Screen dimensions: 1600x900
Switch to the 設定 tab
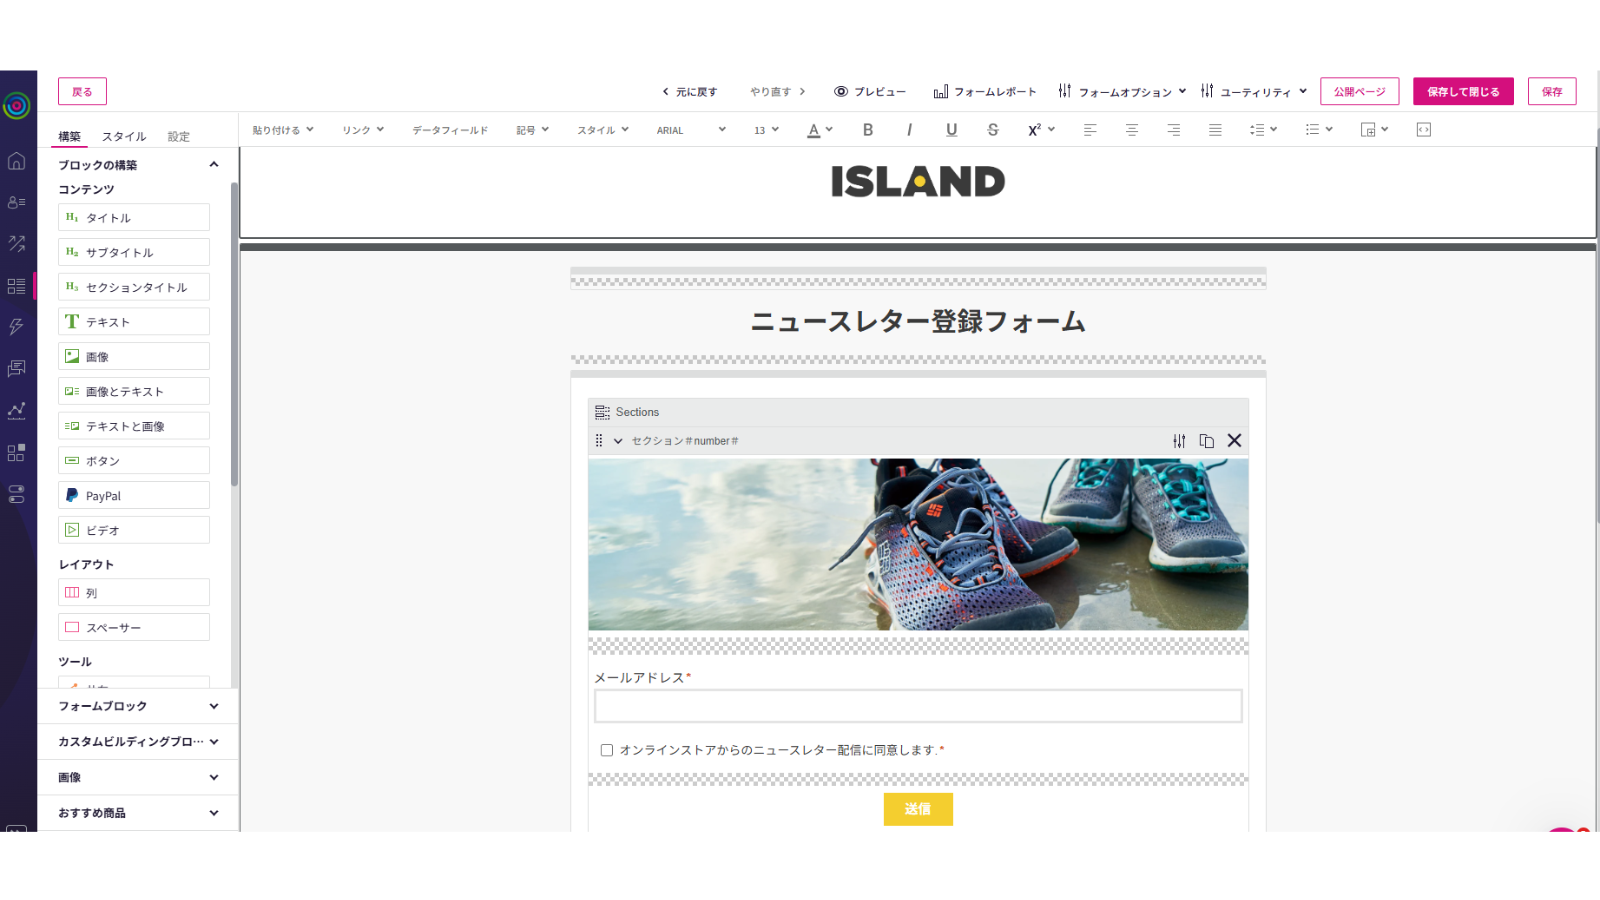tap(179, 136)
